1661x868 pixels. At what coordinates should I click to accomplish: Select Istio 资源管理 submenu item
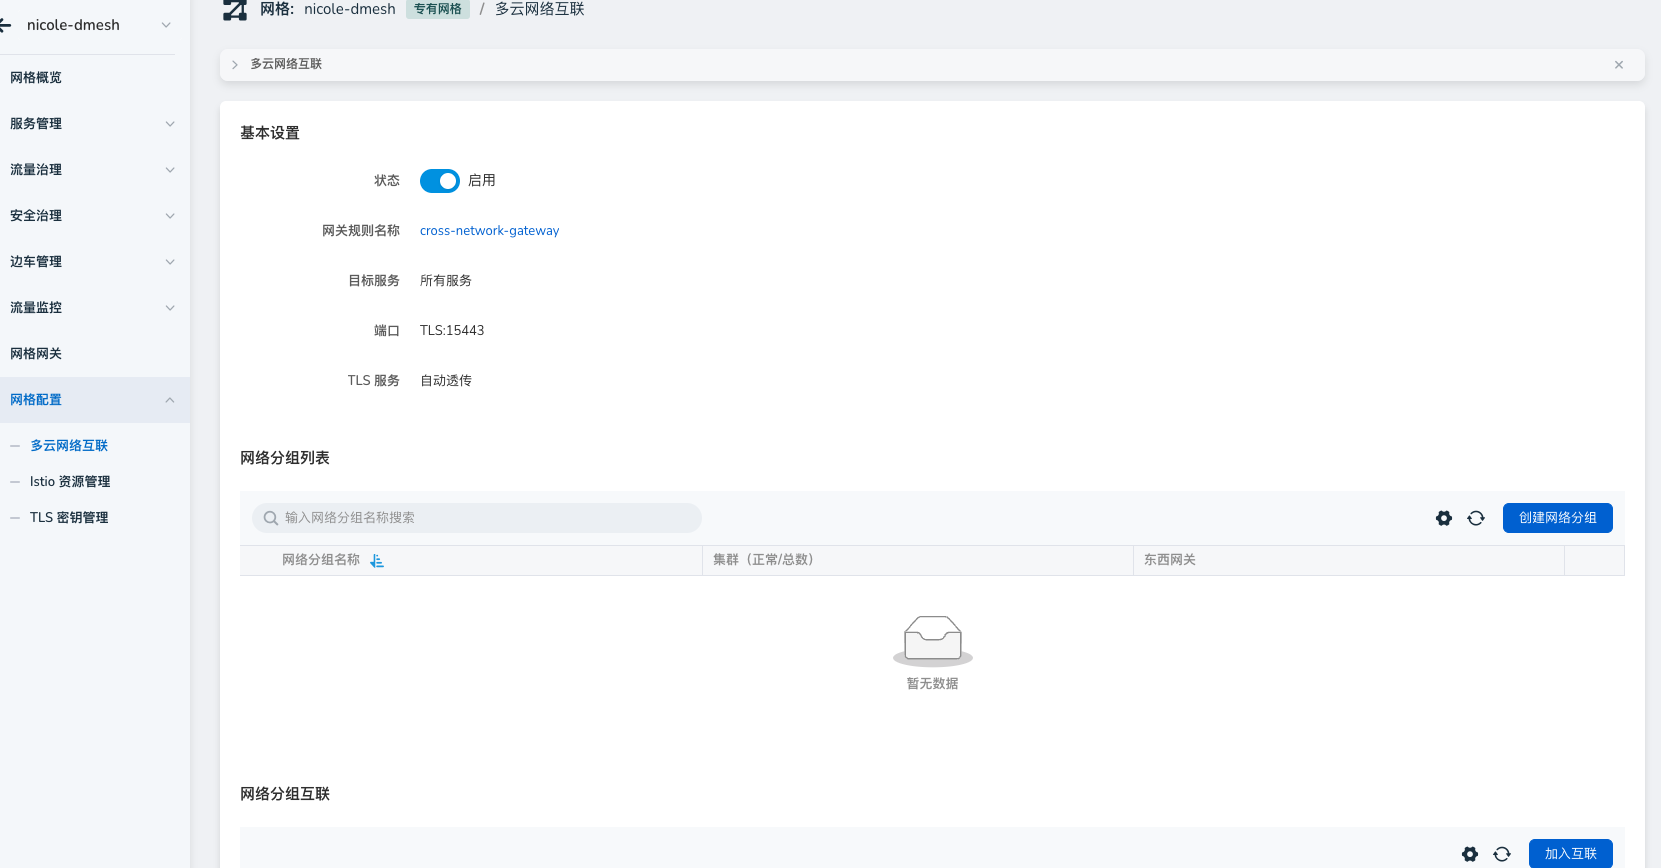(x=70, y=482)
